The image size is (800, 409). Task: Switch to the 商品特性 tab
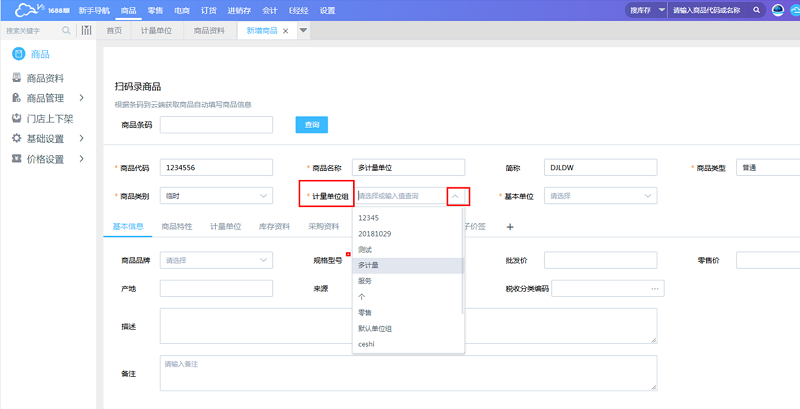click(177, 227)
